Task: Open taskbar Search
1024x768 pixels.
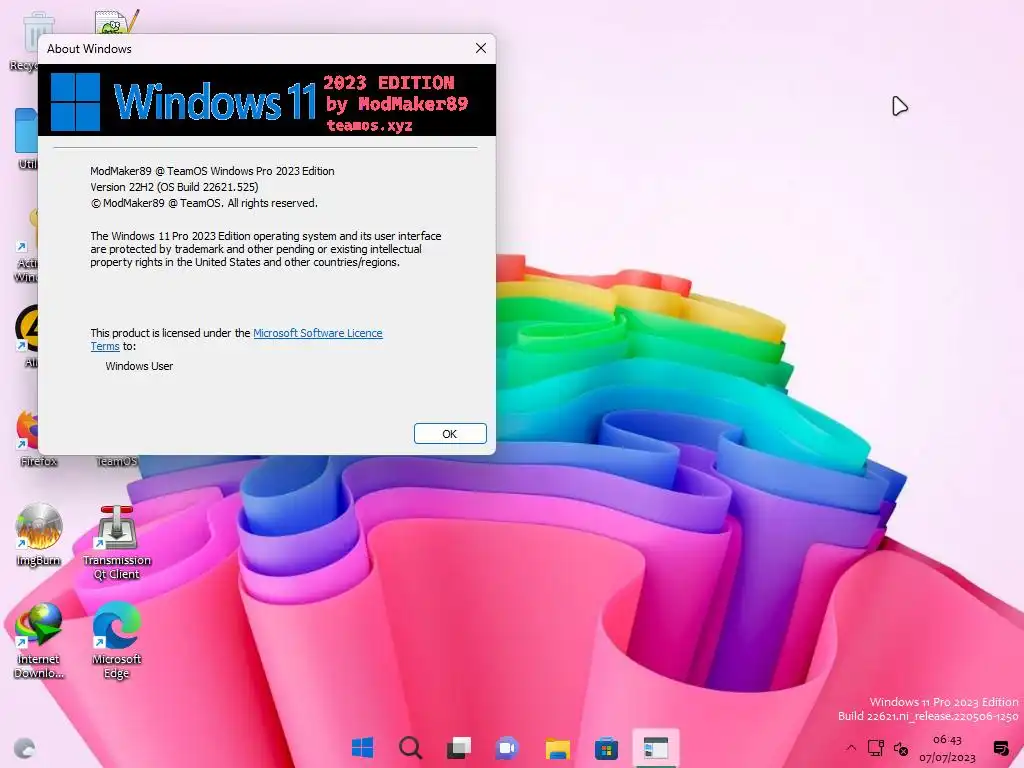Action: click(x=410, y=748)
